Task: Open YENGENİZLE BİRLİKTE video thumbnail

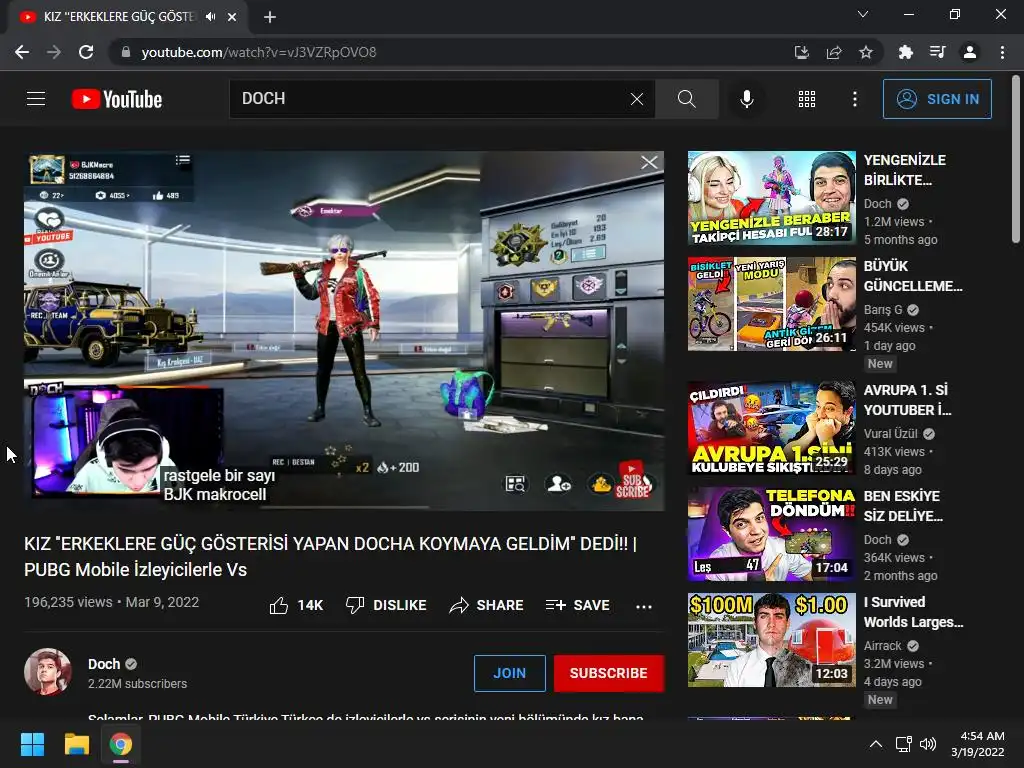Action: point(771,198)
